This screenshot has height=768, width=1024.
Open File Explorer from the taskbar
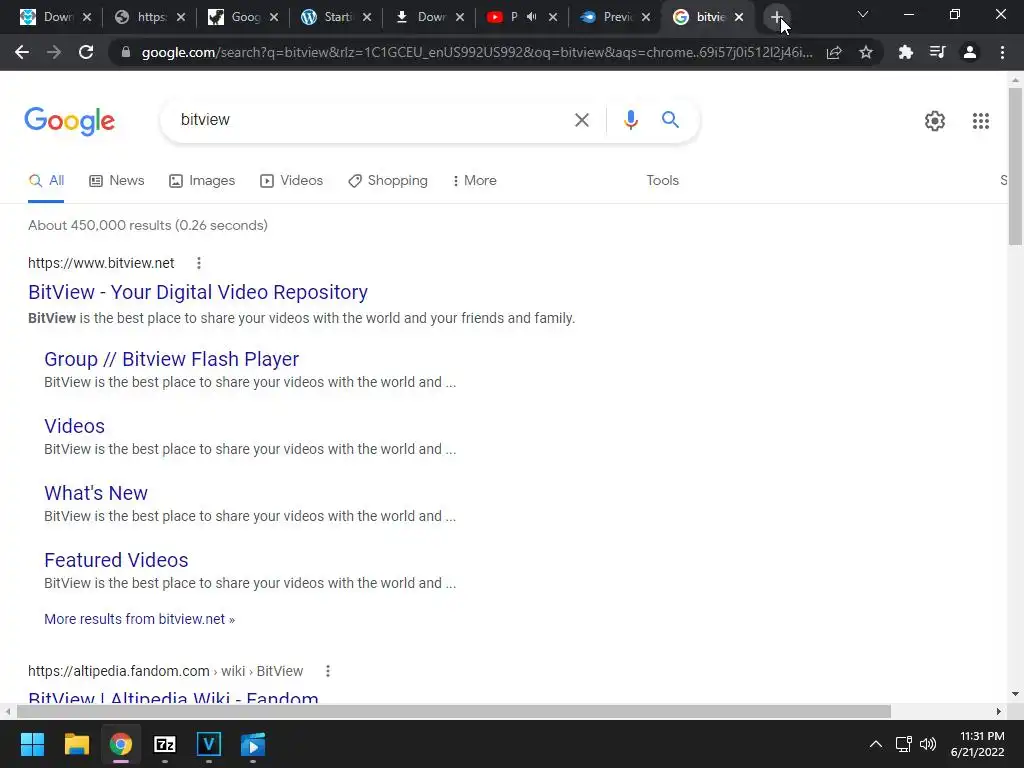pos(76,744)
